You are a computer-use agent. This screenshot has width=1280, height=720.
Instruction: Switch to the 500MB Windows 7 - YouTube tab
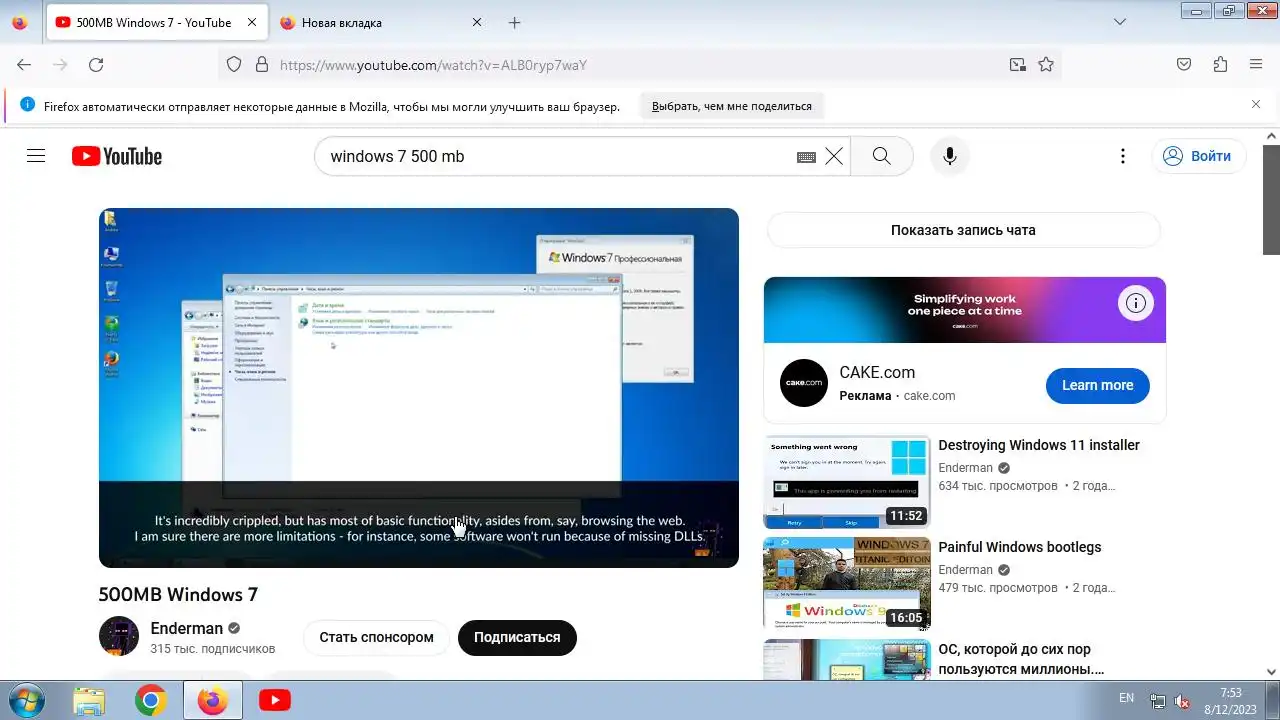[156, 22]
